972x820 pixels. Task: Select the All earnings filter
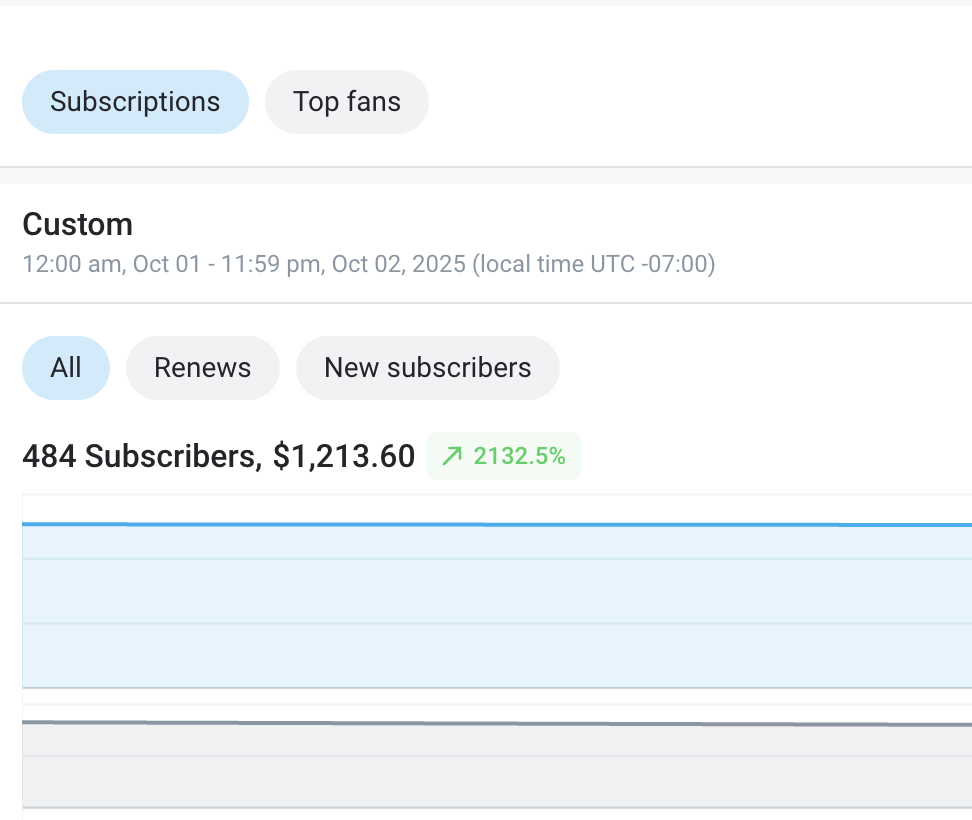click(66, 367)
